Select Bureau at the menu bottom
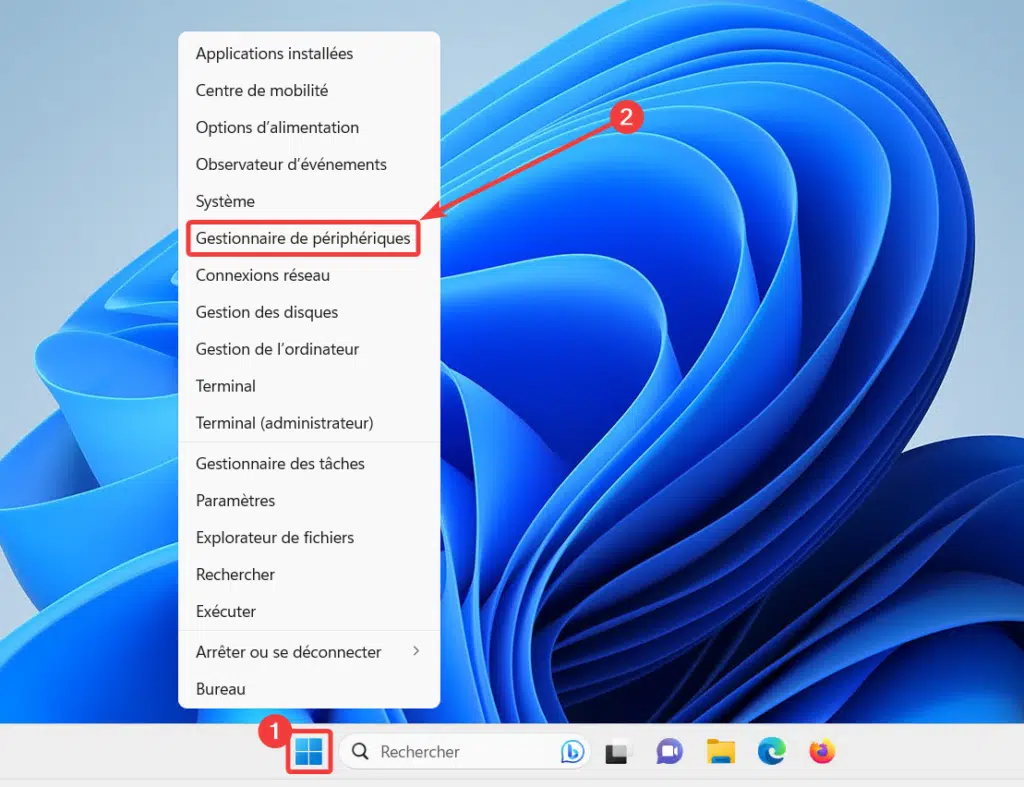This screenshot has height=787, width=1024. [309, 689]
